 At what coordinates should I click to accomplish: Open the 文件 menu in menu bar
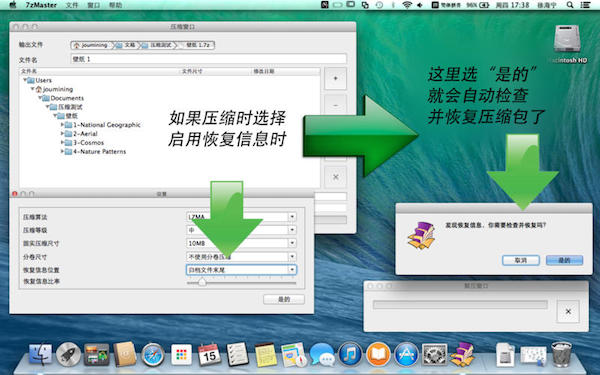72,5
